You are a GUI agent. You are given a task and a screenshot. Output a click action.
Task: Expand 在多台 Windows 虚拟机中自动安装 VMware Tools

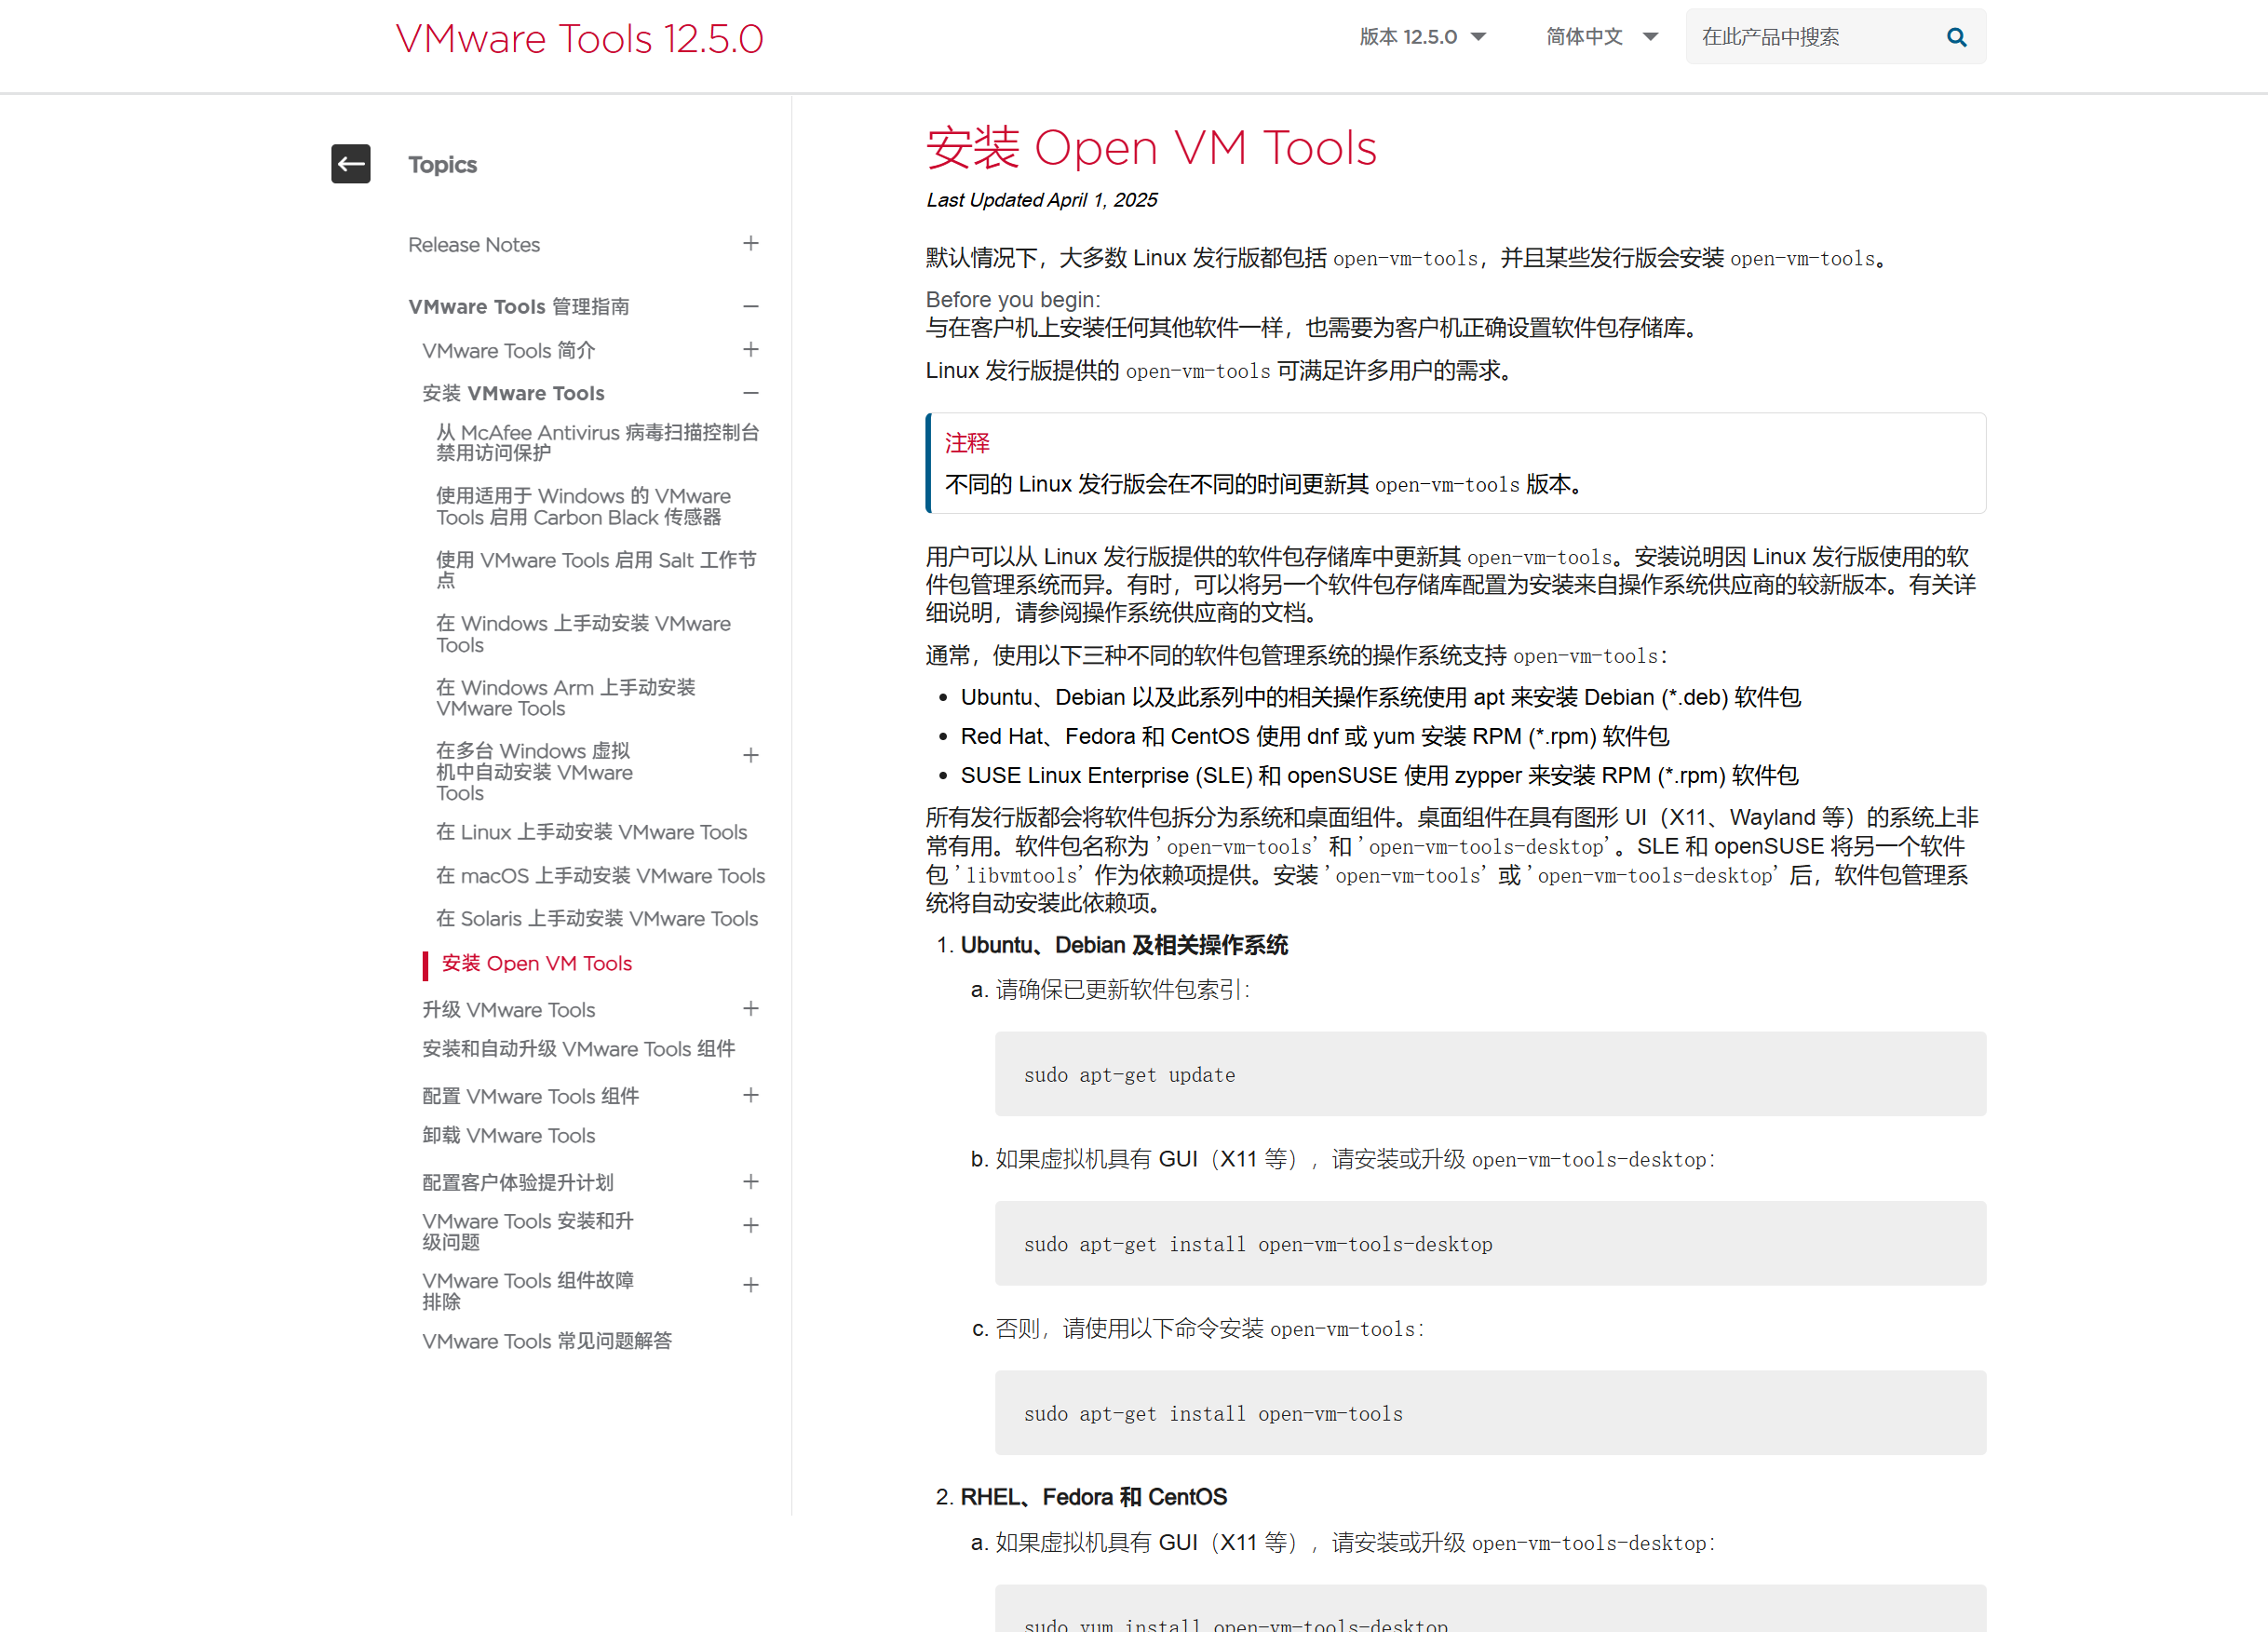[751, 755]
